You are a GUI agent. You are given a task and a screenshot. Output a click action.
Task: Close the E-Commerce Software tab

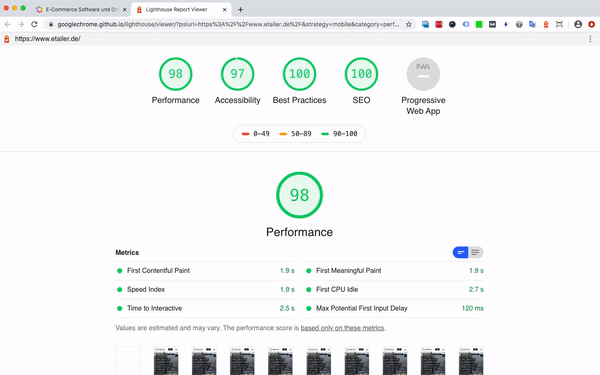tap(124, 10)
